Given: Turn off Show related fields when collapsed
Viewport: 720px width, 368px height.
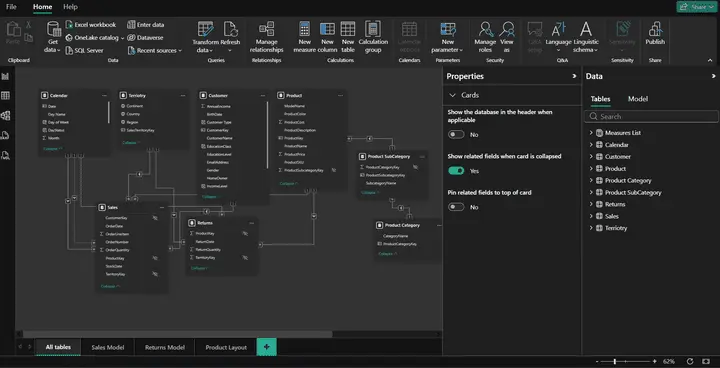Looking at the screenshot, I should (456, 171).
